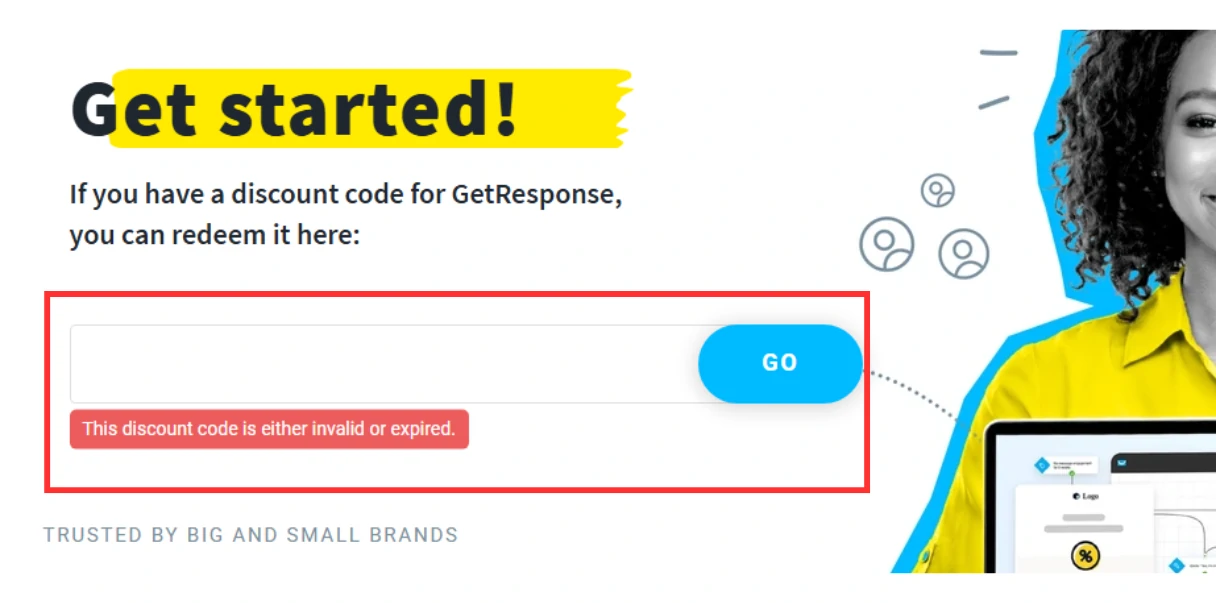
Task: Click the envelope icon in the dark header
Action: (x=1122, y=463)
